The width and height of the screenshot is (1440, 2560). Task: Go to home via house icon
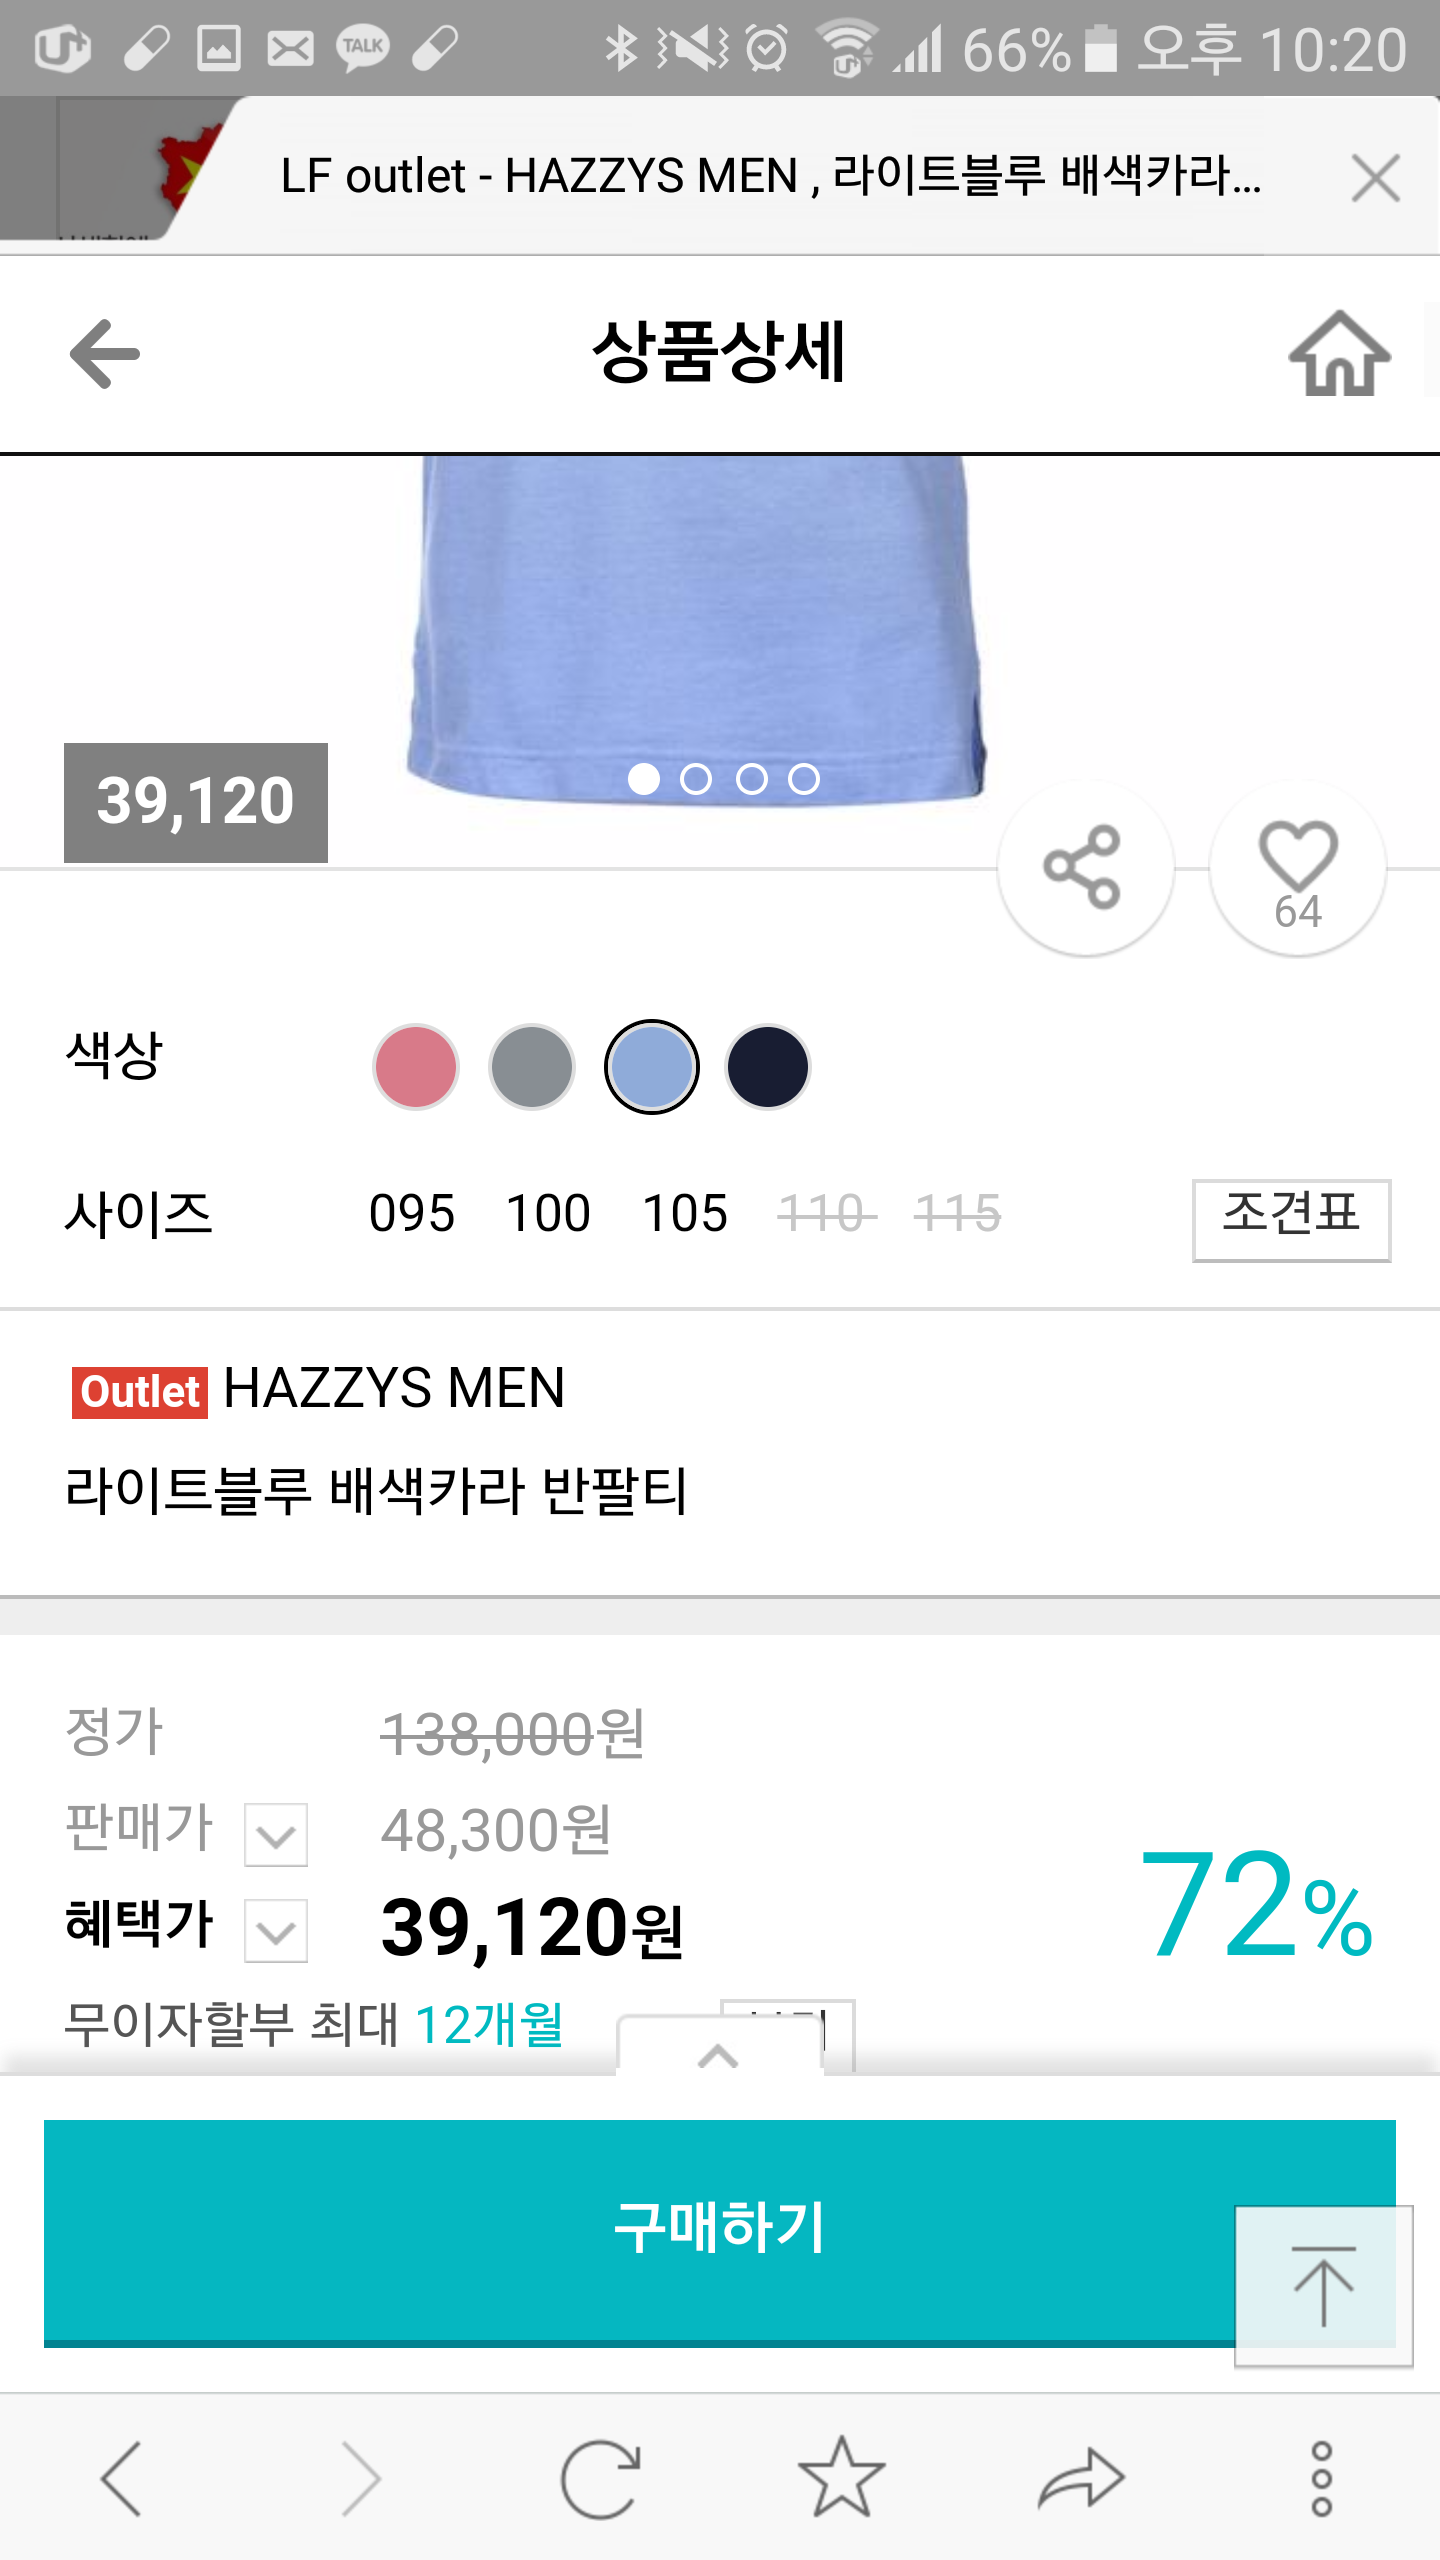[1339, 354]
